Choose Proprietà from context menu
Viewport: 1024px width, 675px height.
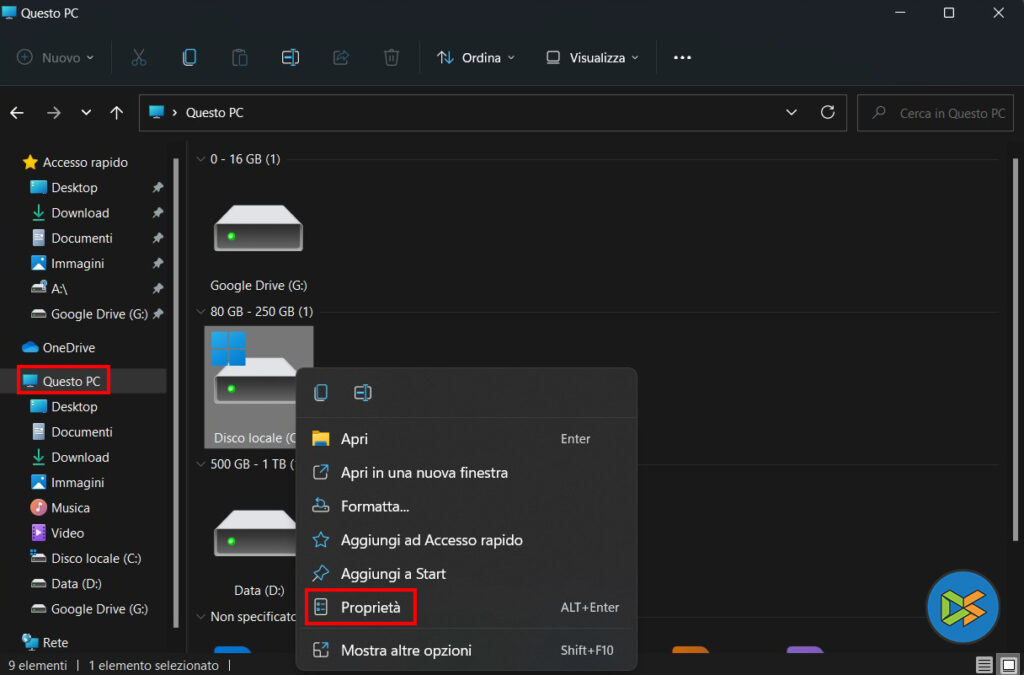(370, 607)
